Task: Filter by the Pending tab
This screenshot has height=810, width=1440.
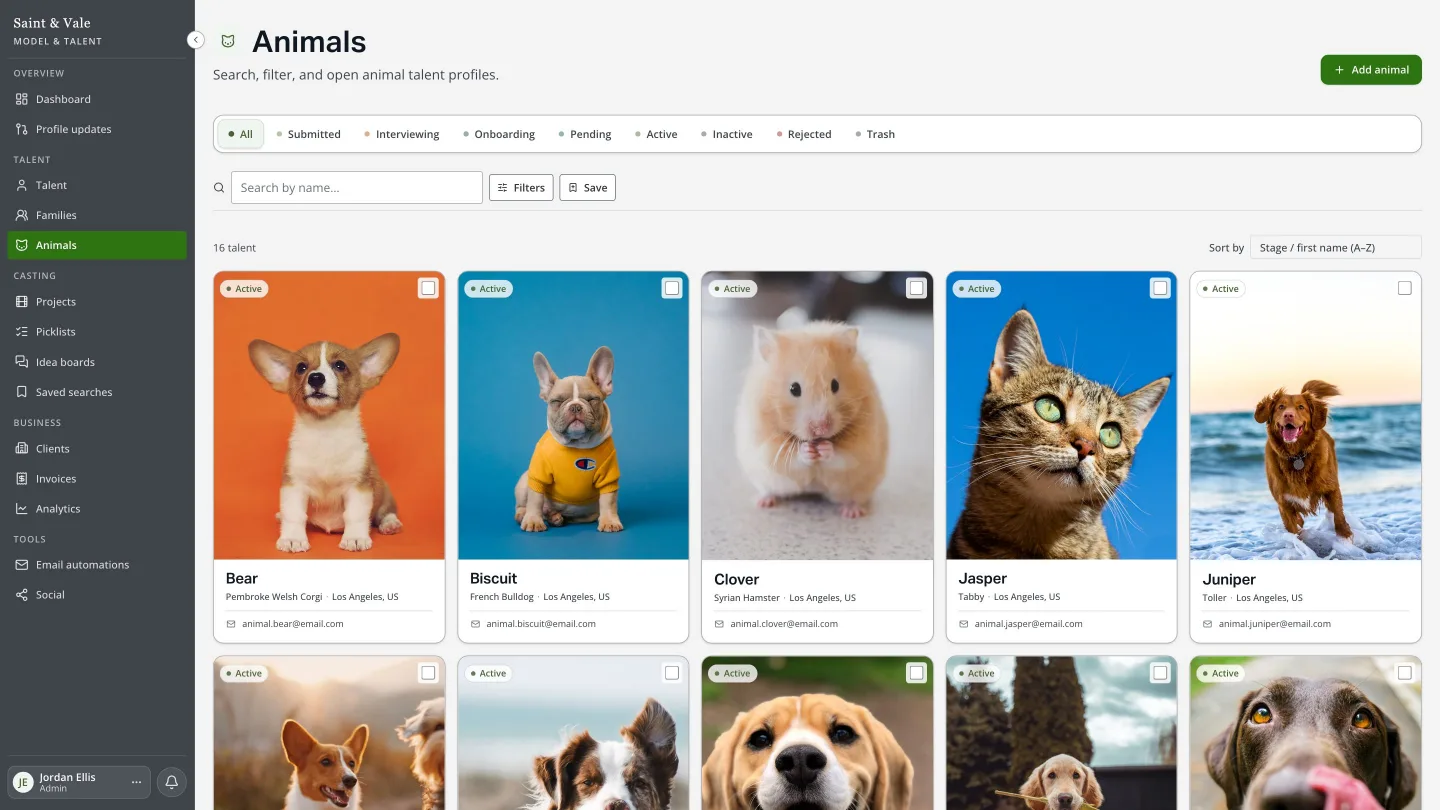Action: (x=585, y=134)
